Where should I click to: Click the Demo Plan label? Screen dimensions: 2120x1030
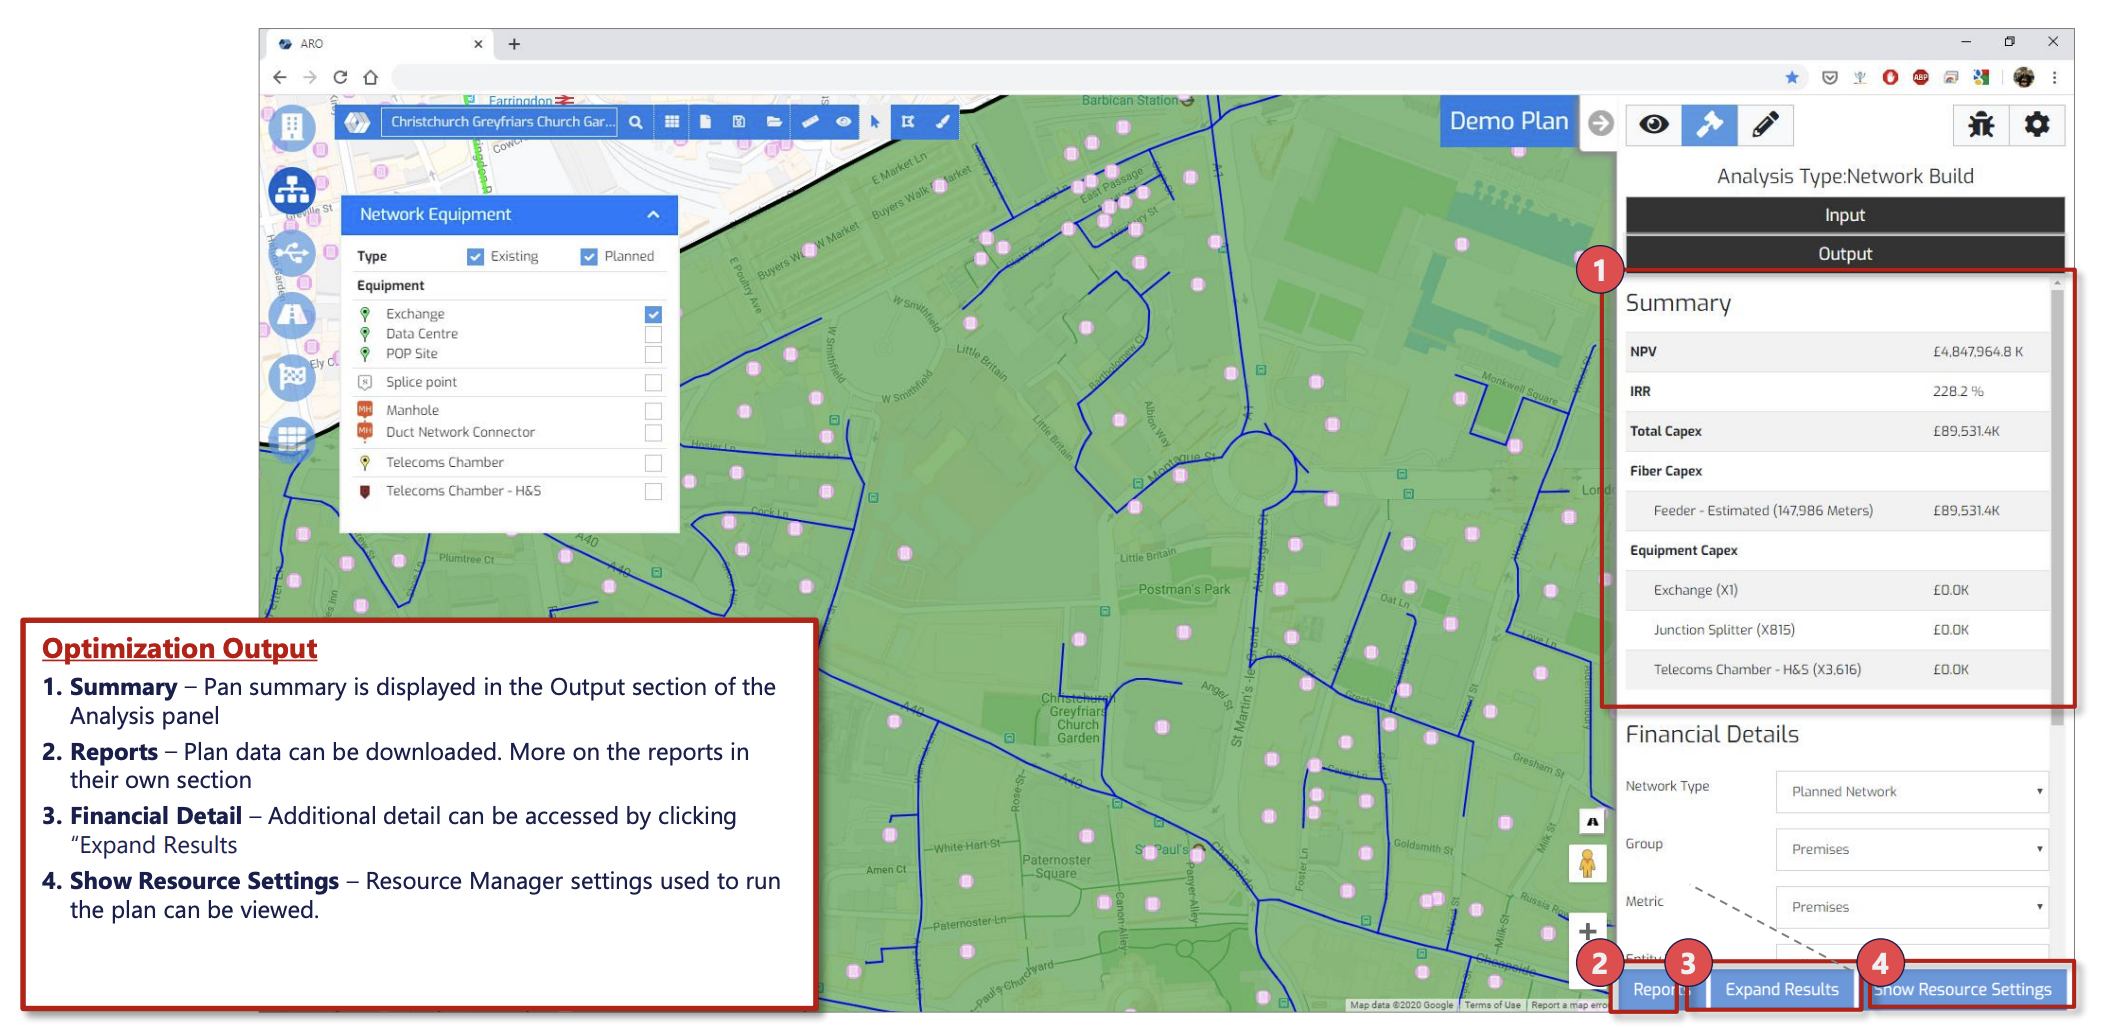point(1509,121)
